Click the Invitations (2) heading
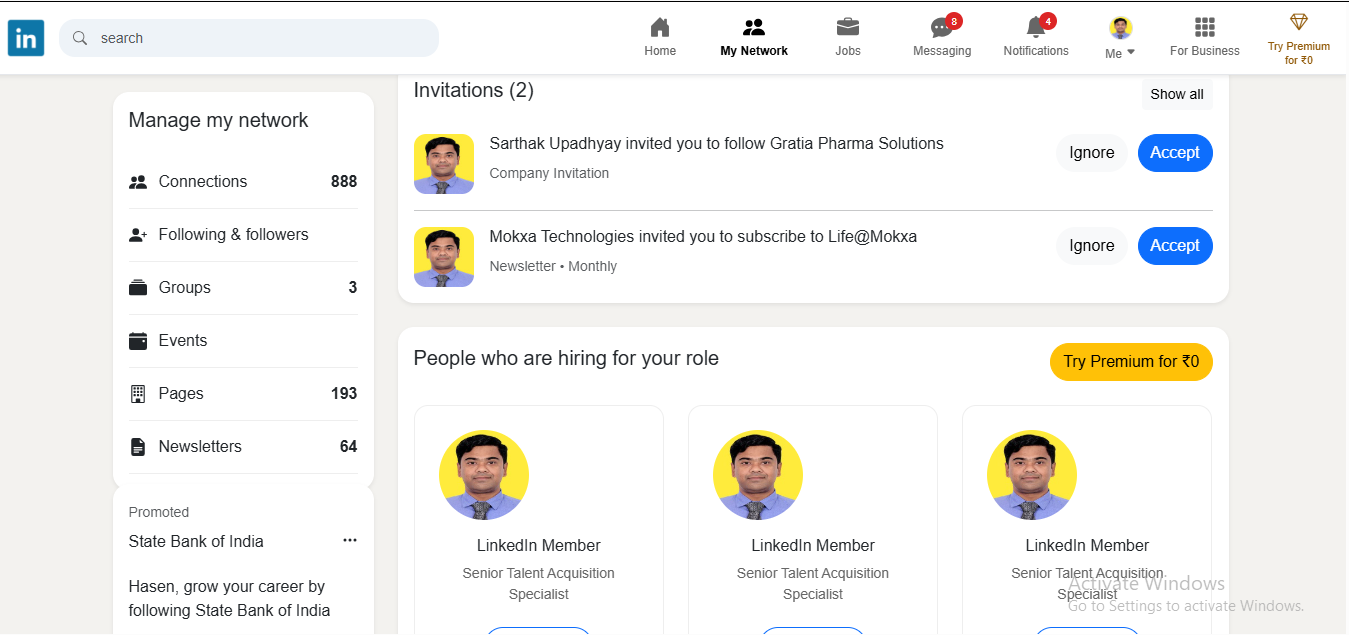The width and height of the screenshot is (1349, 635). coord(474,91)
